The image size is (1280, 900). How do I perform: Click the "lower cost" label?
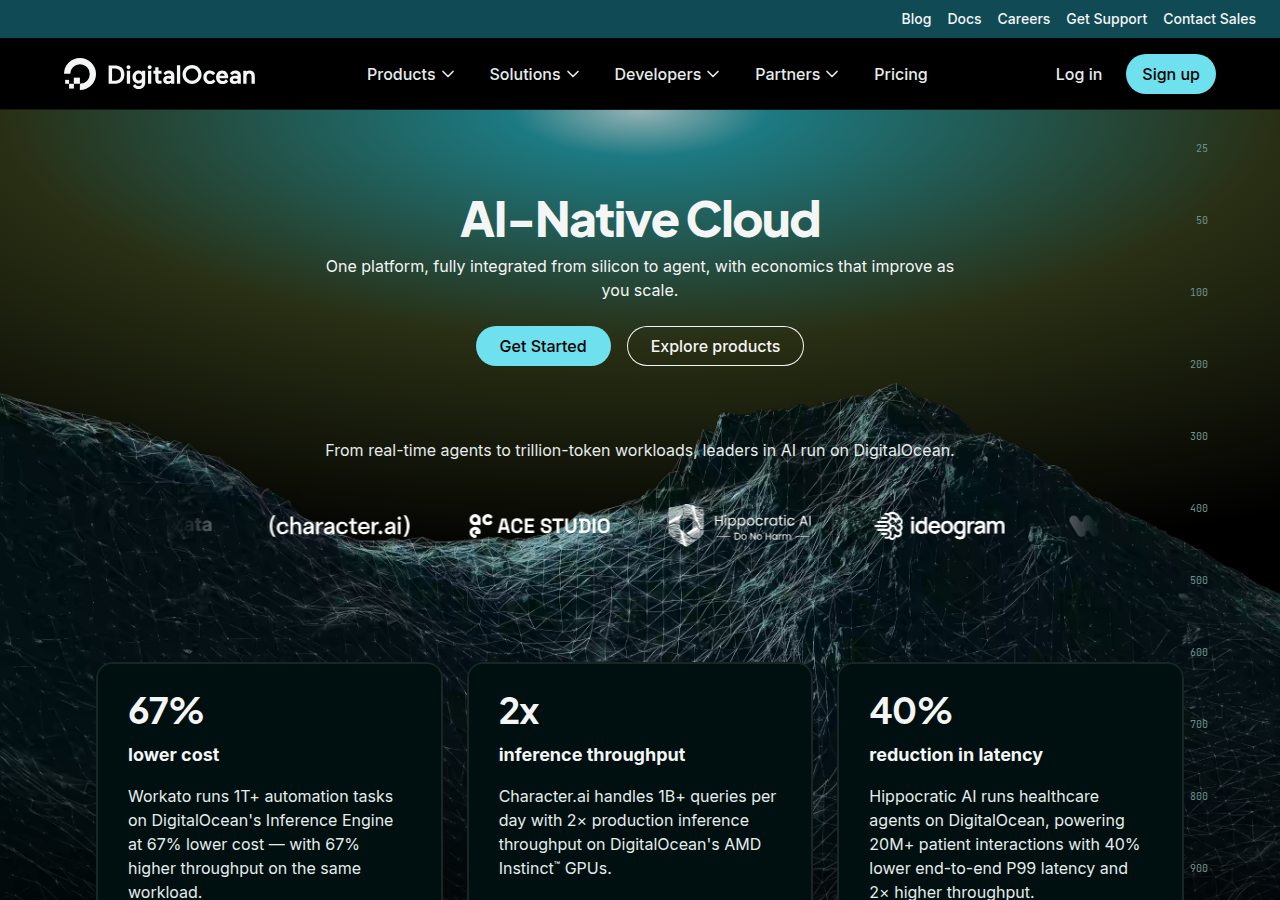(174, 755)
